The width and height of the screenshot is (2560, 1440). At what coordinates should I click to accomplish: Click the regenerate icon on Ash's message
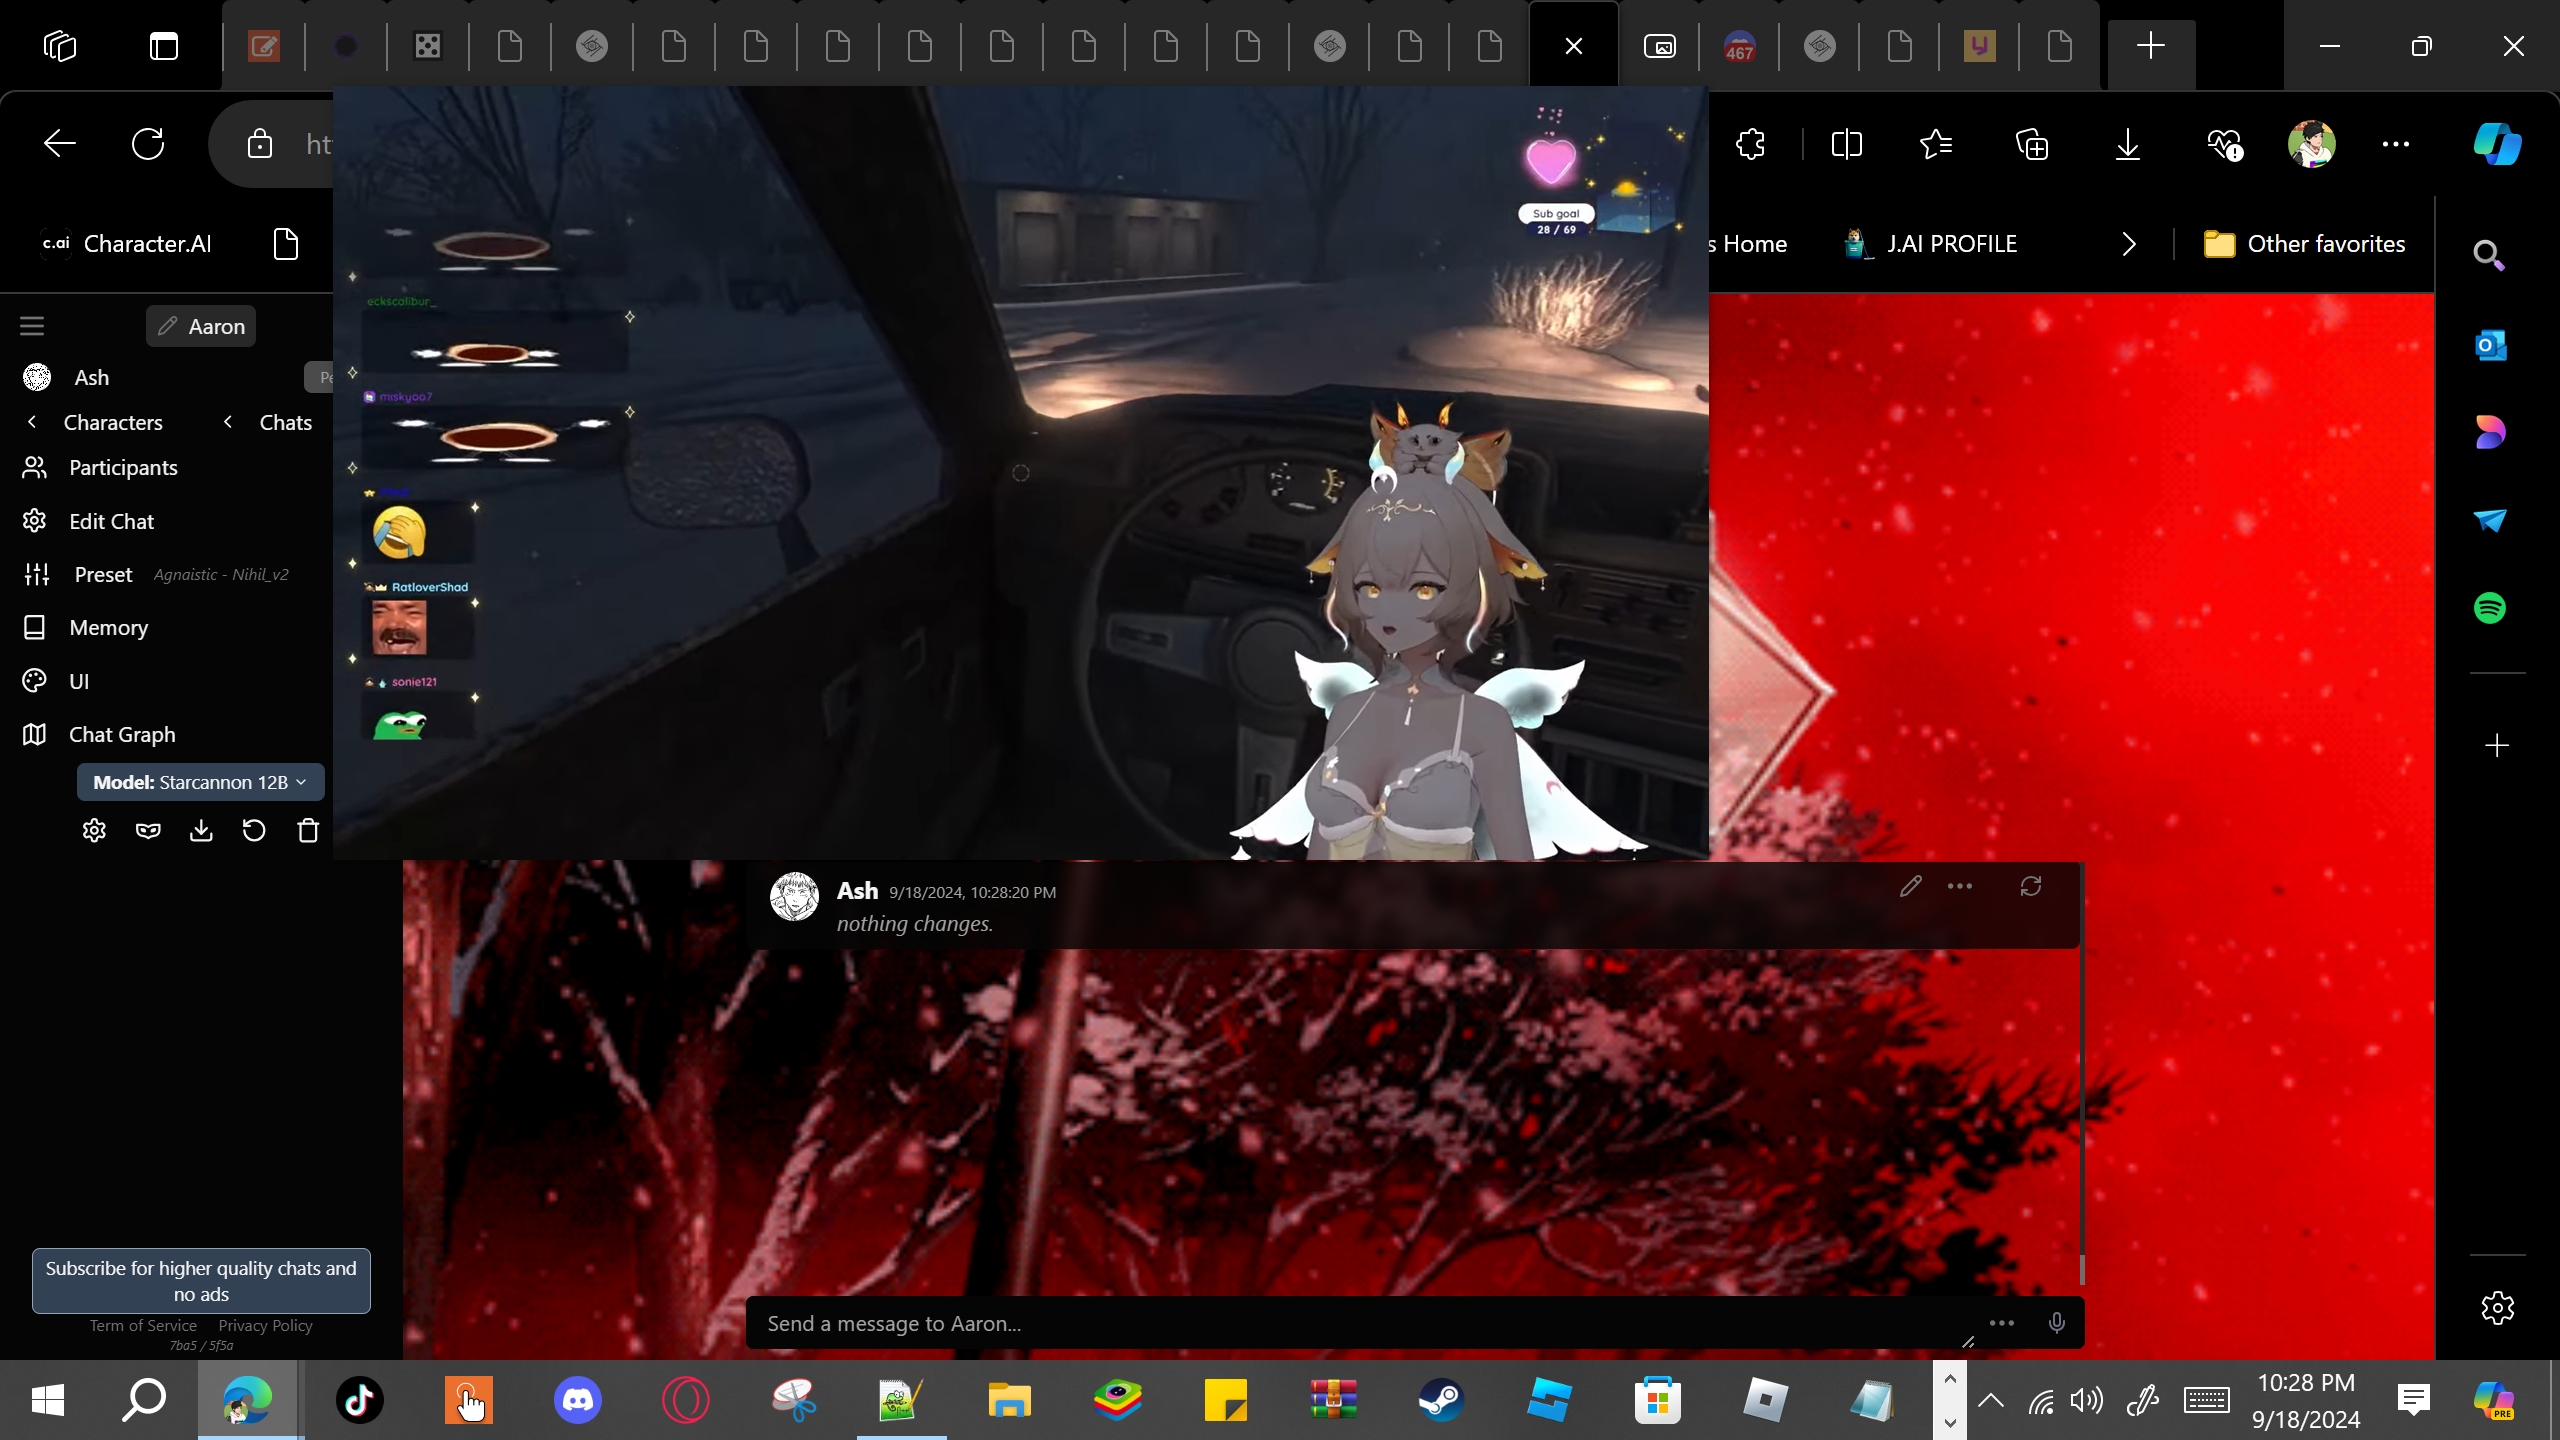click(2030, 886)
